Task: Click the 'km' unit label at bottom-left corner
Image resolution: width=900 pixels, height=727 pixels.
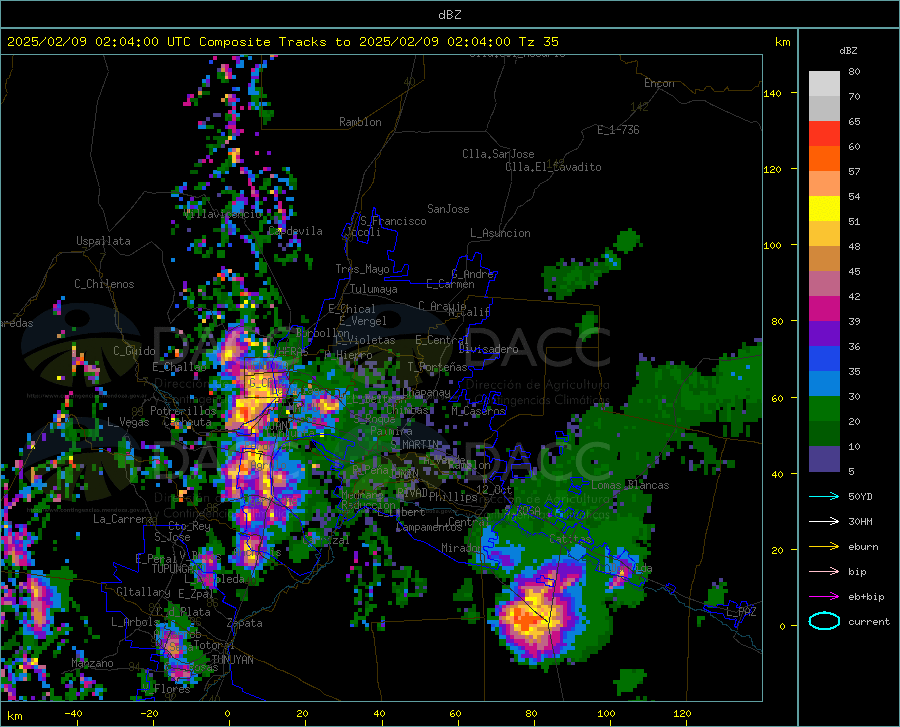Action: pos(14,716)
